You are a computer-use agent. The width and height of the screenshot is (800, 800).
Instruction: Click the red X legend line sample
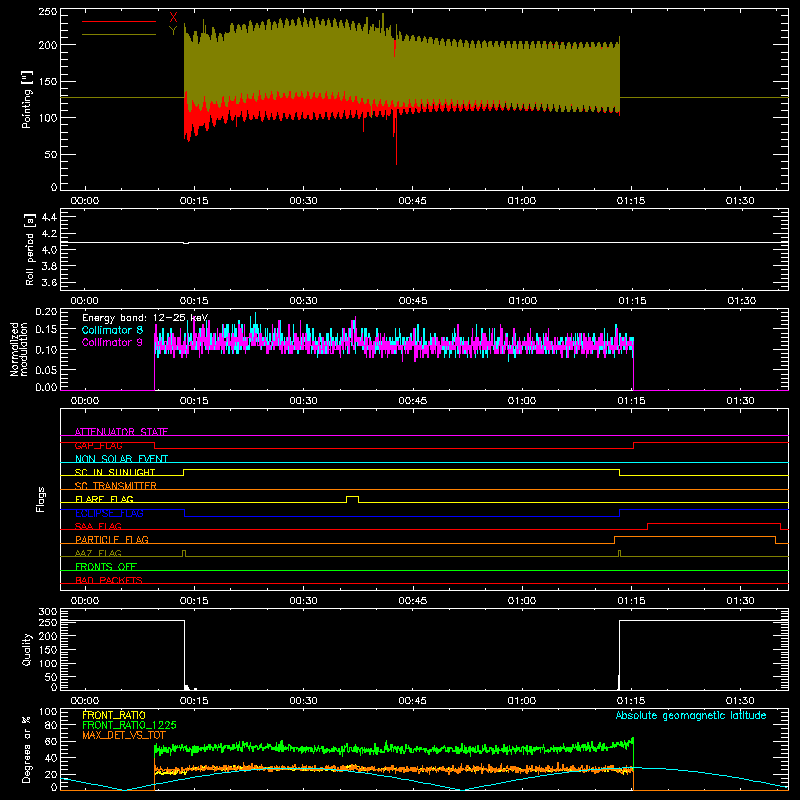coord(119,21)
